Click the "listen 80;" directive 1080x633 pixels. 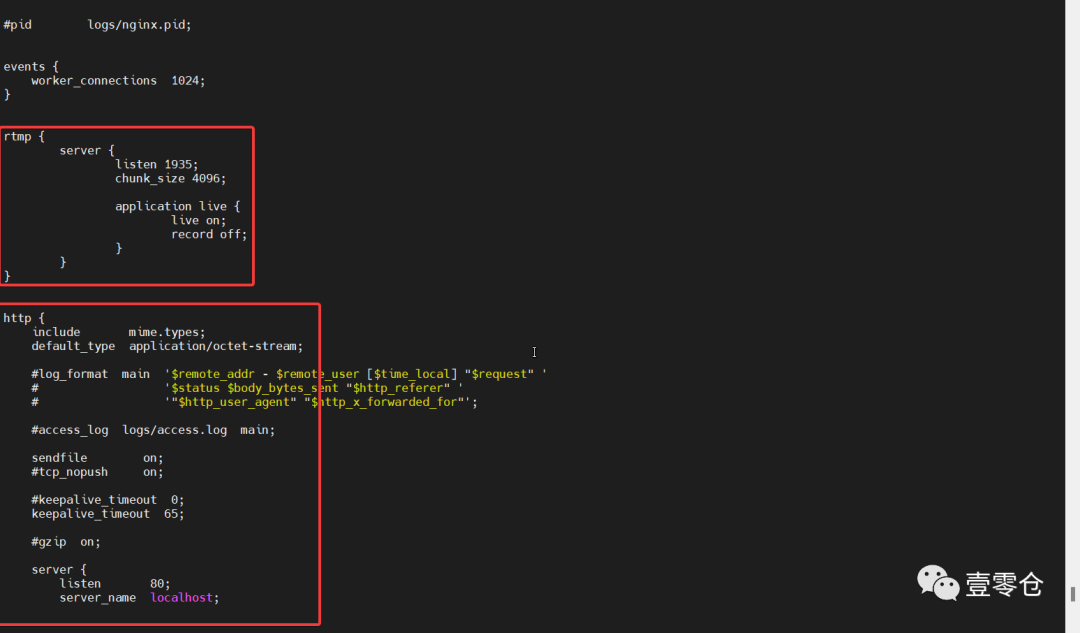tap(114, 584)
